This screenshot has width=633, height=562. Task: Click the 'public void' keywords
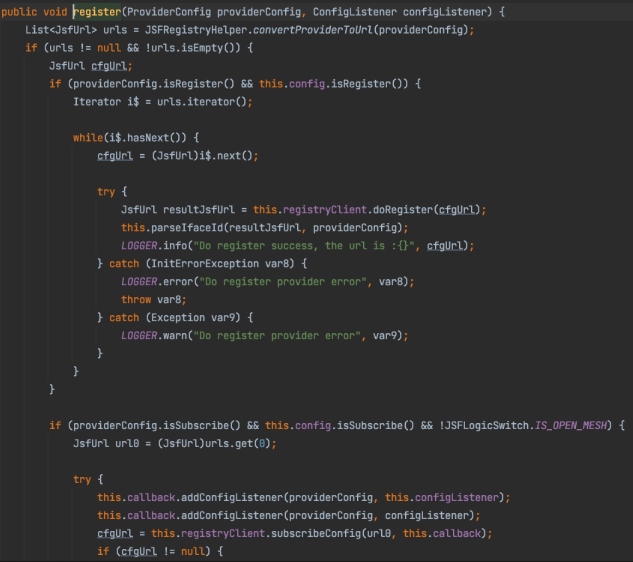34,12
